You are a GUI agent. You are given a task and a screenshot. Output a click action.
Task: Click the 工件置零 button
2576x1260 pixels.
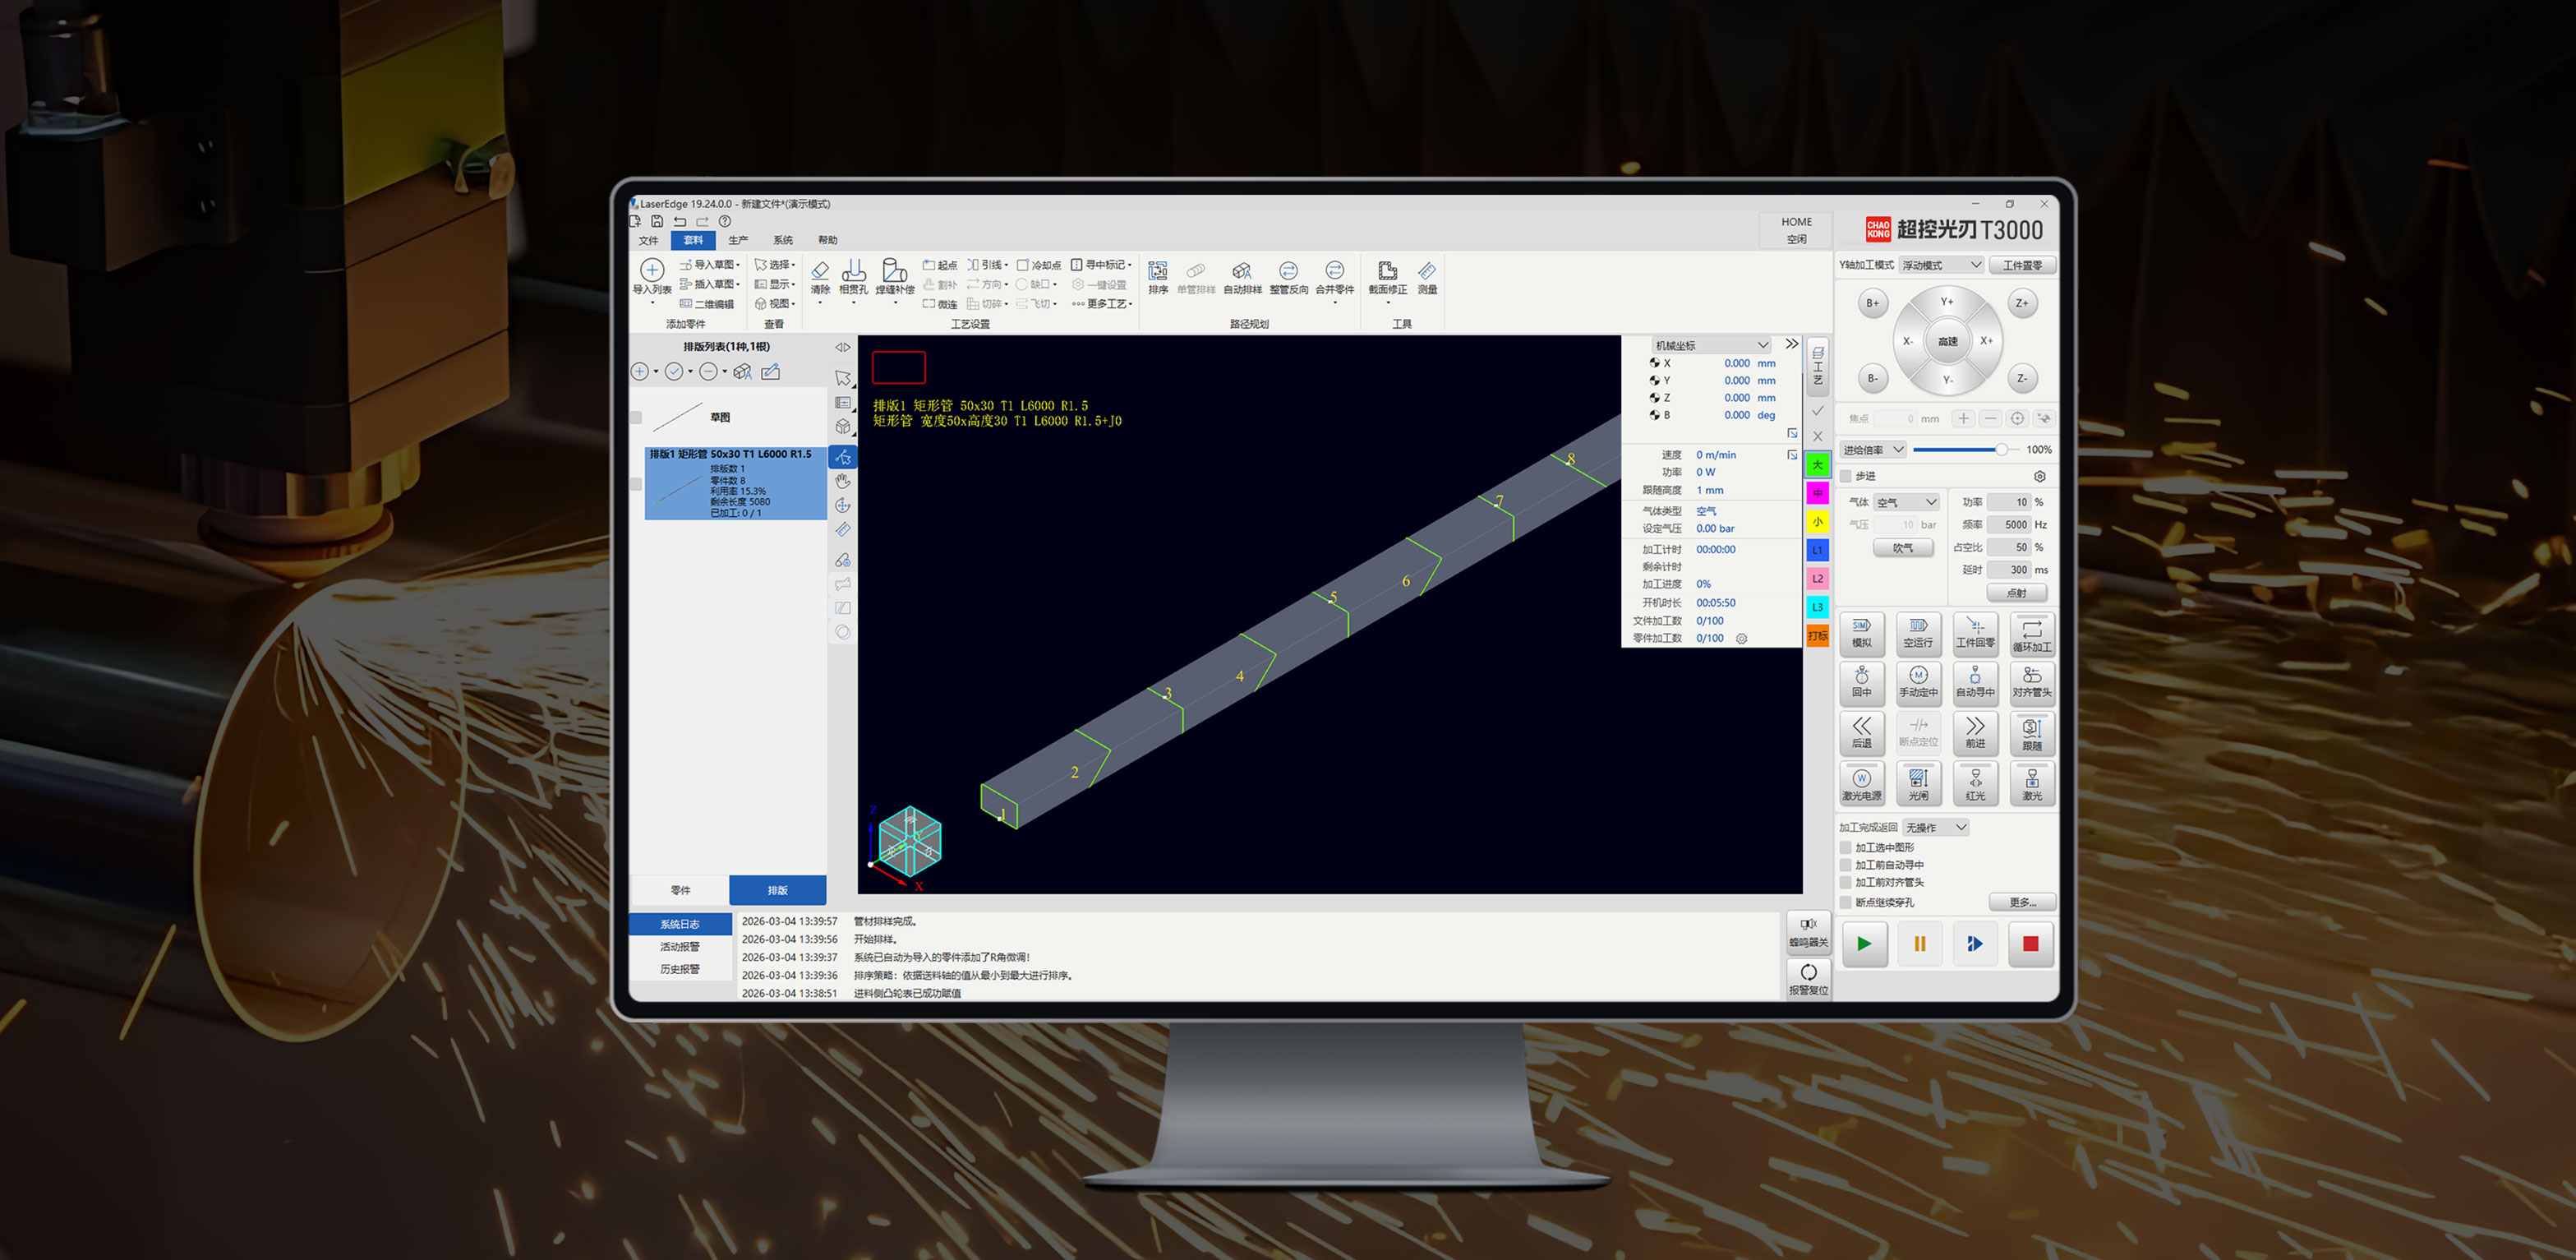click(x=2022, y=265)
